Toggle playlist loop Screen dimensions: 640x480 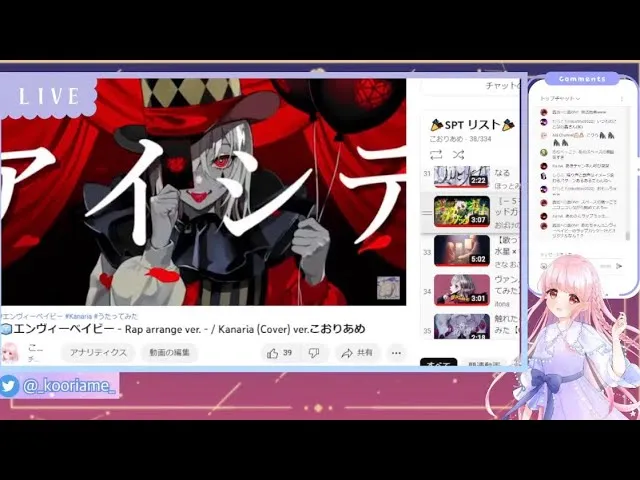[437, 155]
